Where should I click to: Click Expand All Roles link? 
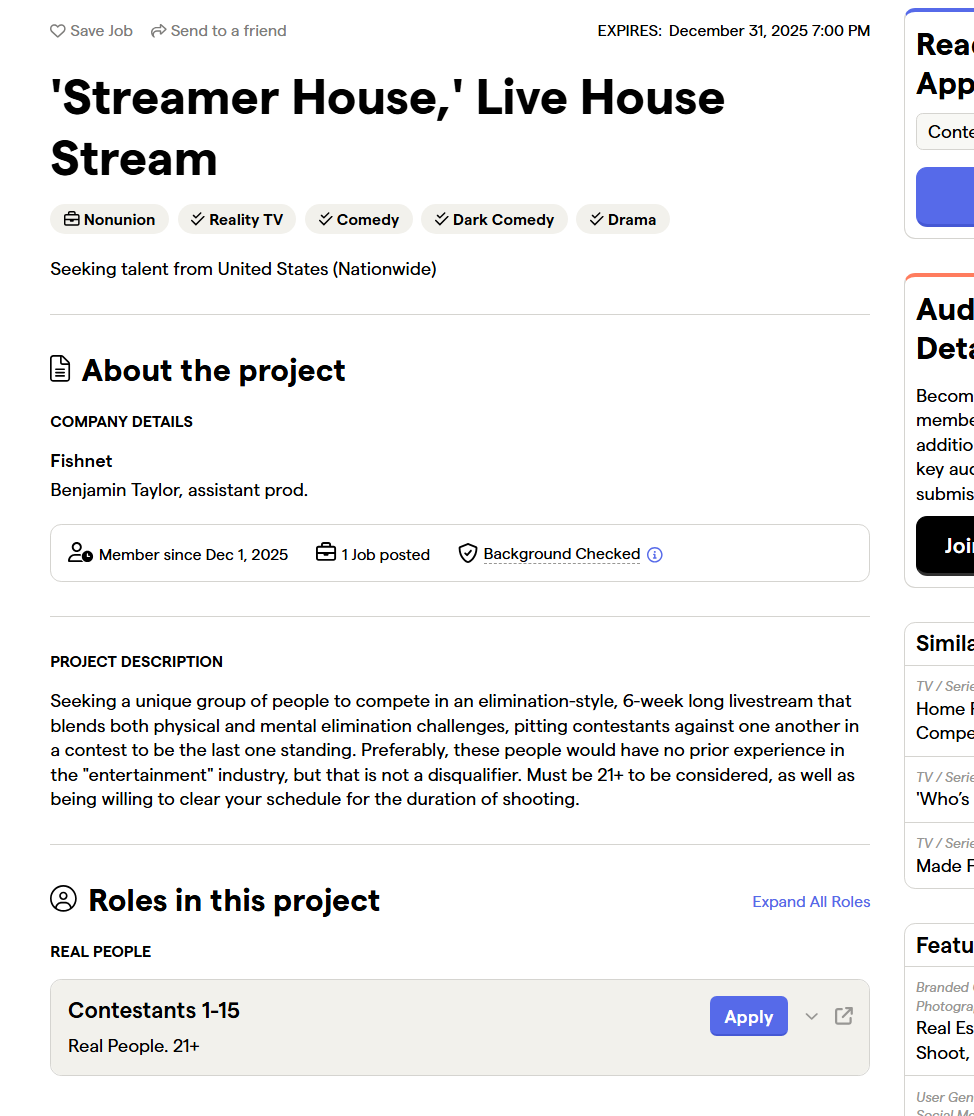click(811, 902)
